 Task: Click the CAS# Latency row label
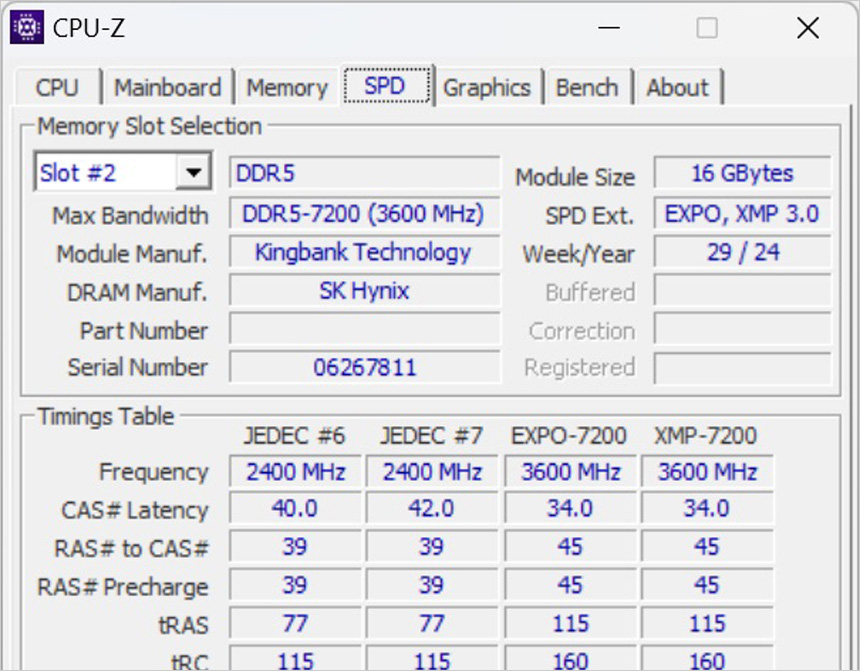(x=135, y=510)
